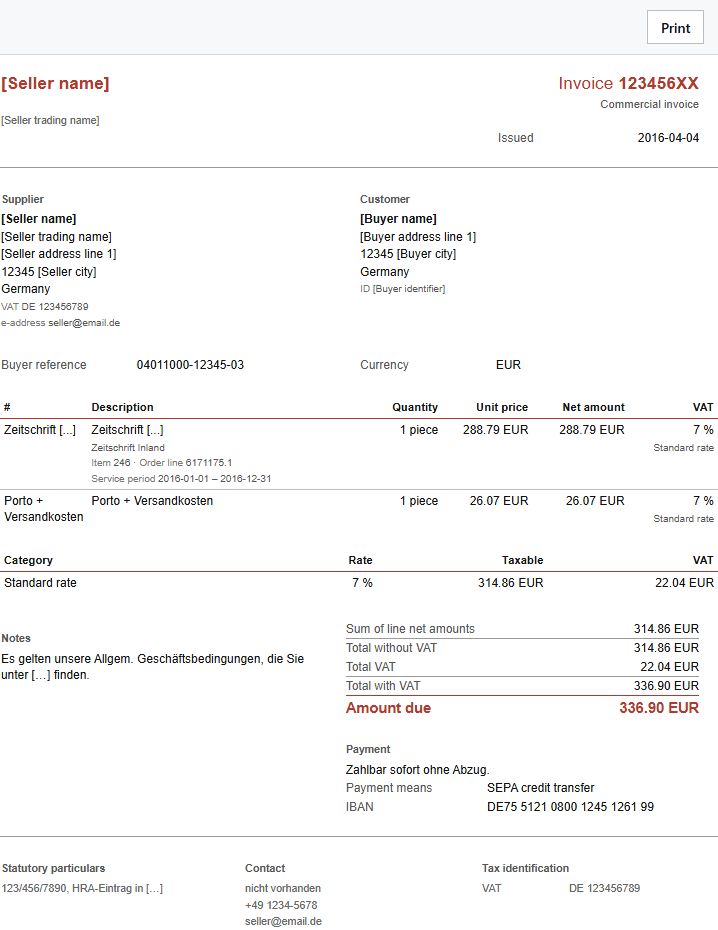Click the currency value EUR
Viewport: 718px width, 930px height.
508,365
